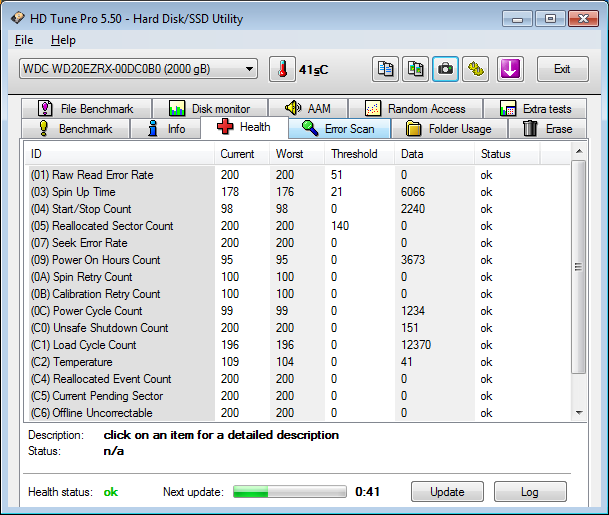Open the Extra tests tab
Viewport: 609px width, 515px height.
535,108
